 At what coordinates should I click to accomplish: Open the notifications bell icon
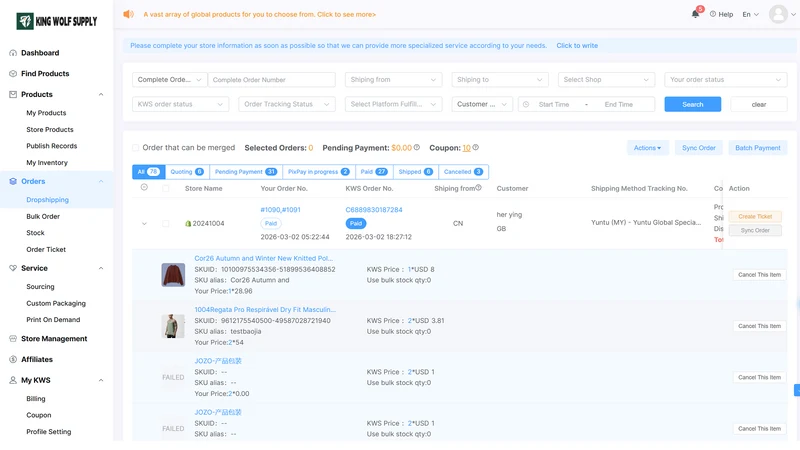[x=695, y=14]
